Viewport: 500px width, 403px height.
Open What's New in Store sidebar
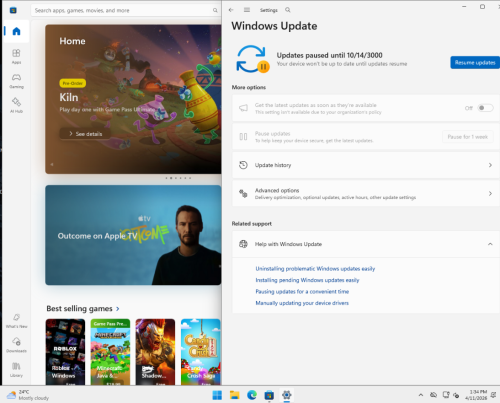coord(16,321)
